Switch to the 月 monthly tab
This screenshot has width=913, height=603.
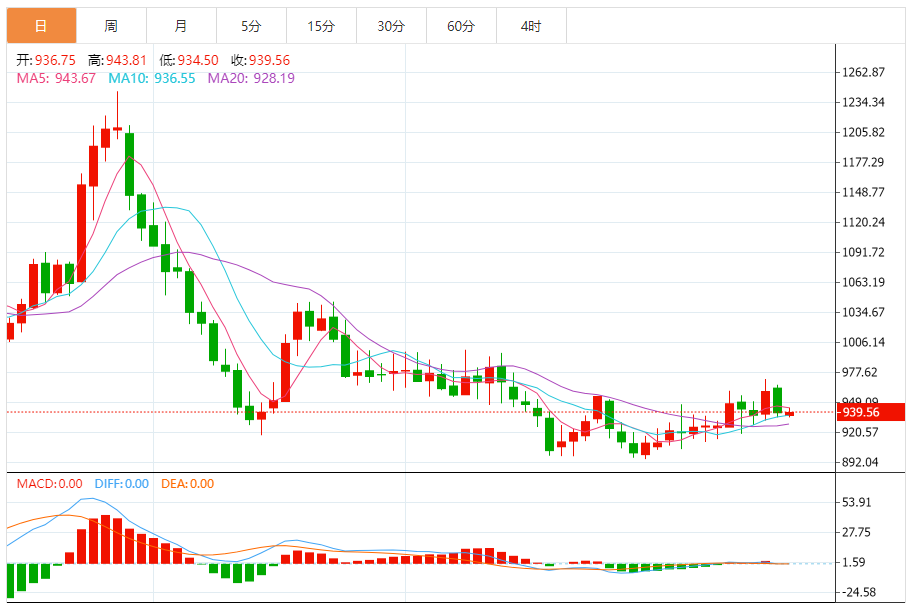click(181, 26)
